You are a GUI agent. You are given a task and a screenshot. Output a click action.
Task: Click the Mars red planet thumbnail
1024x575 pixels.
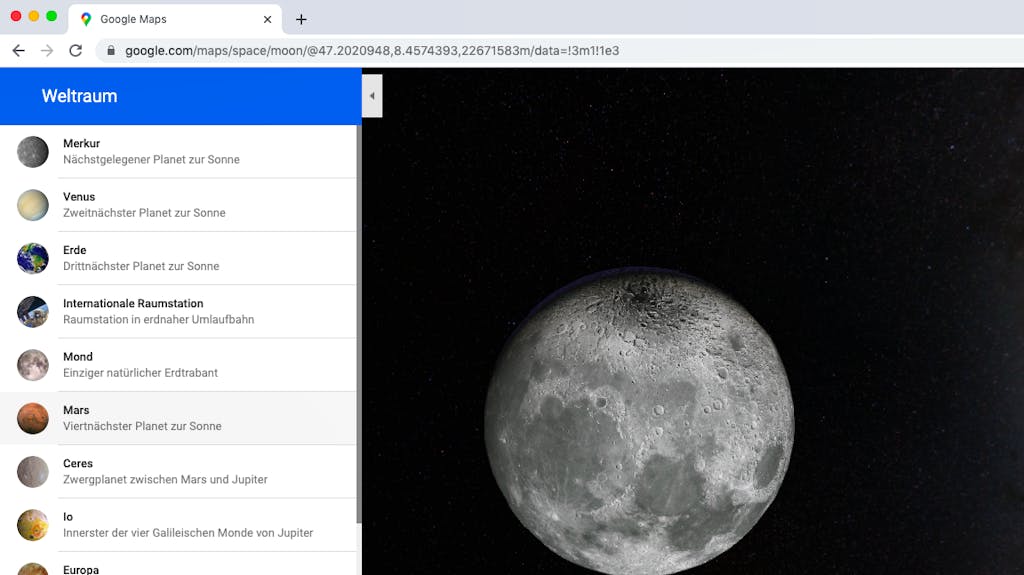(x=33, y=418)
